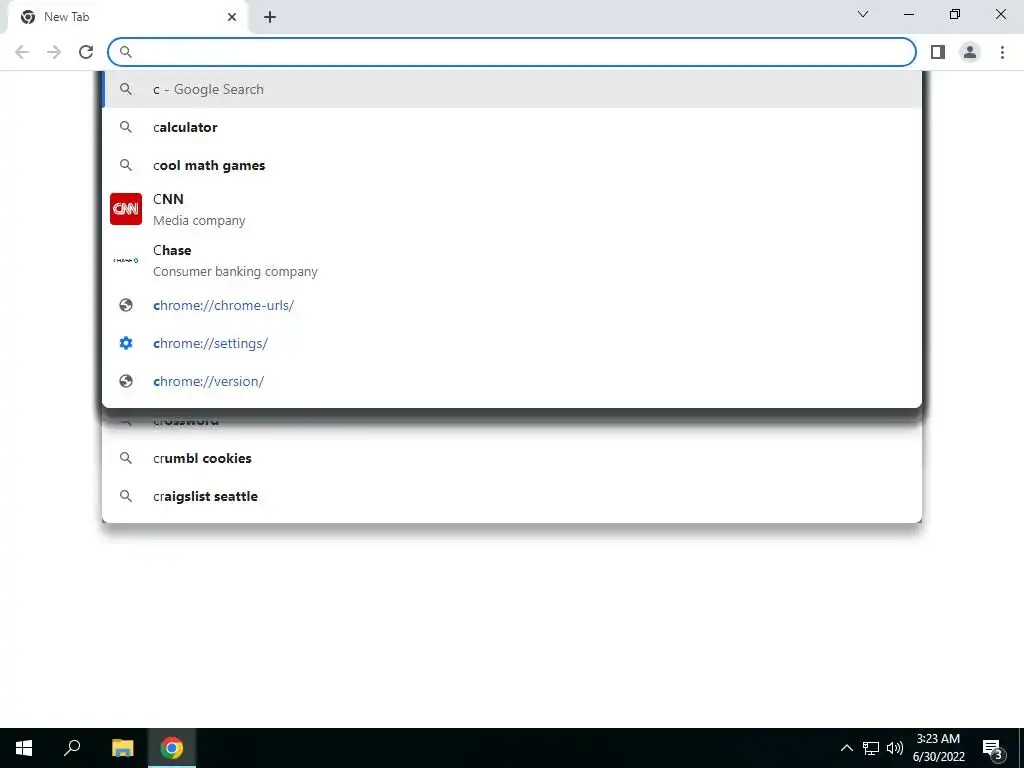Focus the address bar input
Screen dimensions: 1024x768
(x=512, y=52)
